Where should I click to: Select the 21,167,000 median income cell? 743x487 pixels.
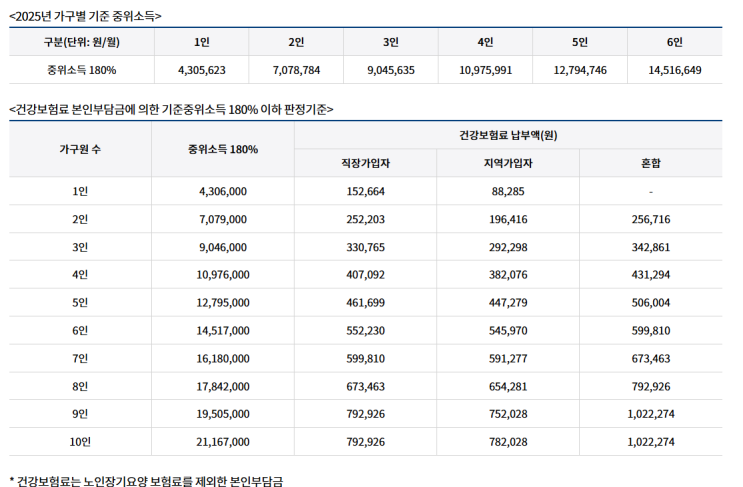click(223, 441)
